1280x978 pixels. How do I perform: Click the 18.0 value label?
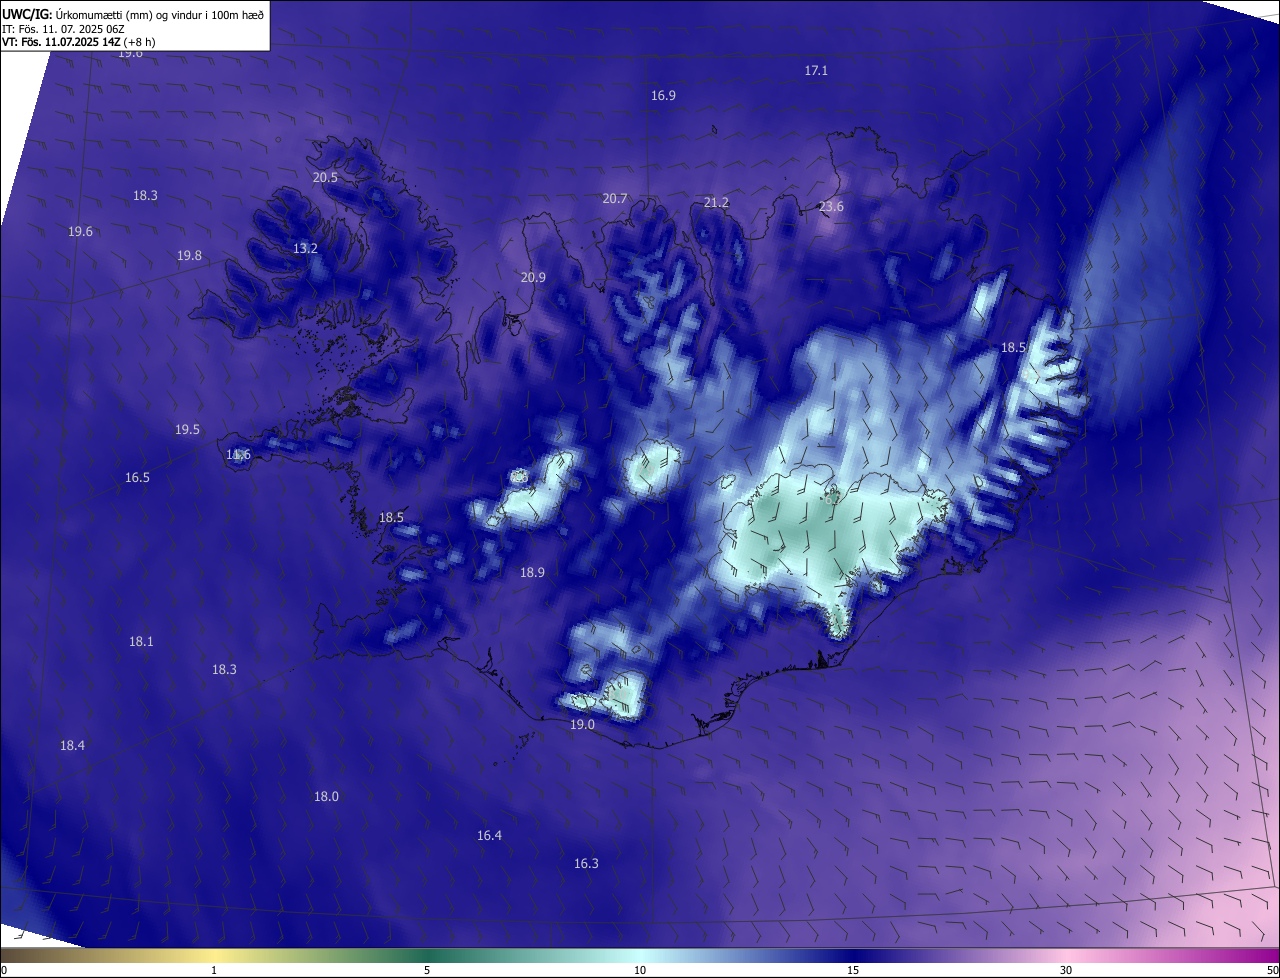point(326,797)
